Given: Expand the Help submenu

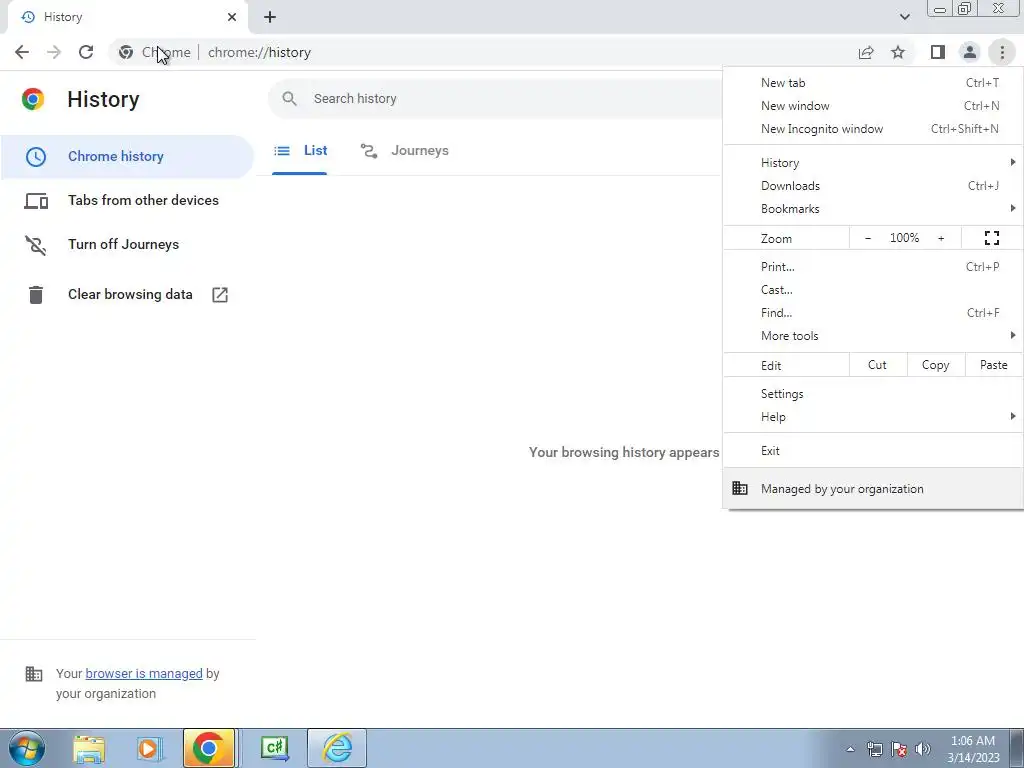Looking at the screenshot, I should coord(873,417).
